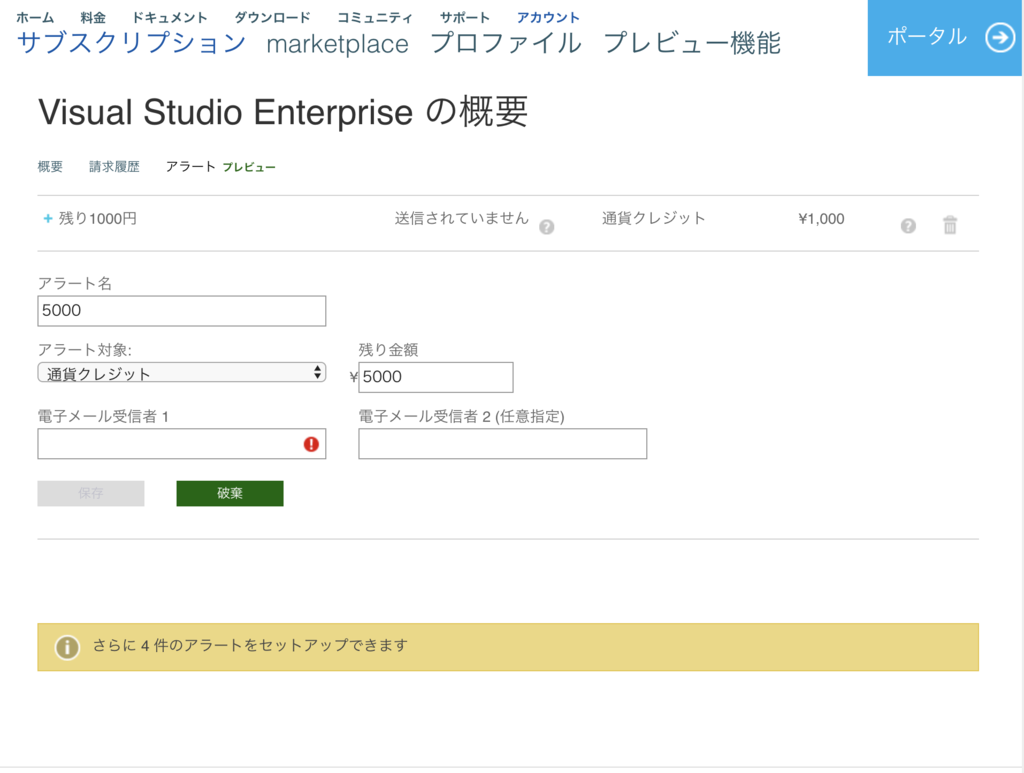Click the ポータル button

944,38
